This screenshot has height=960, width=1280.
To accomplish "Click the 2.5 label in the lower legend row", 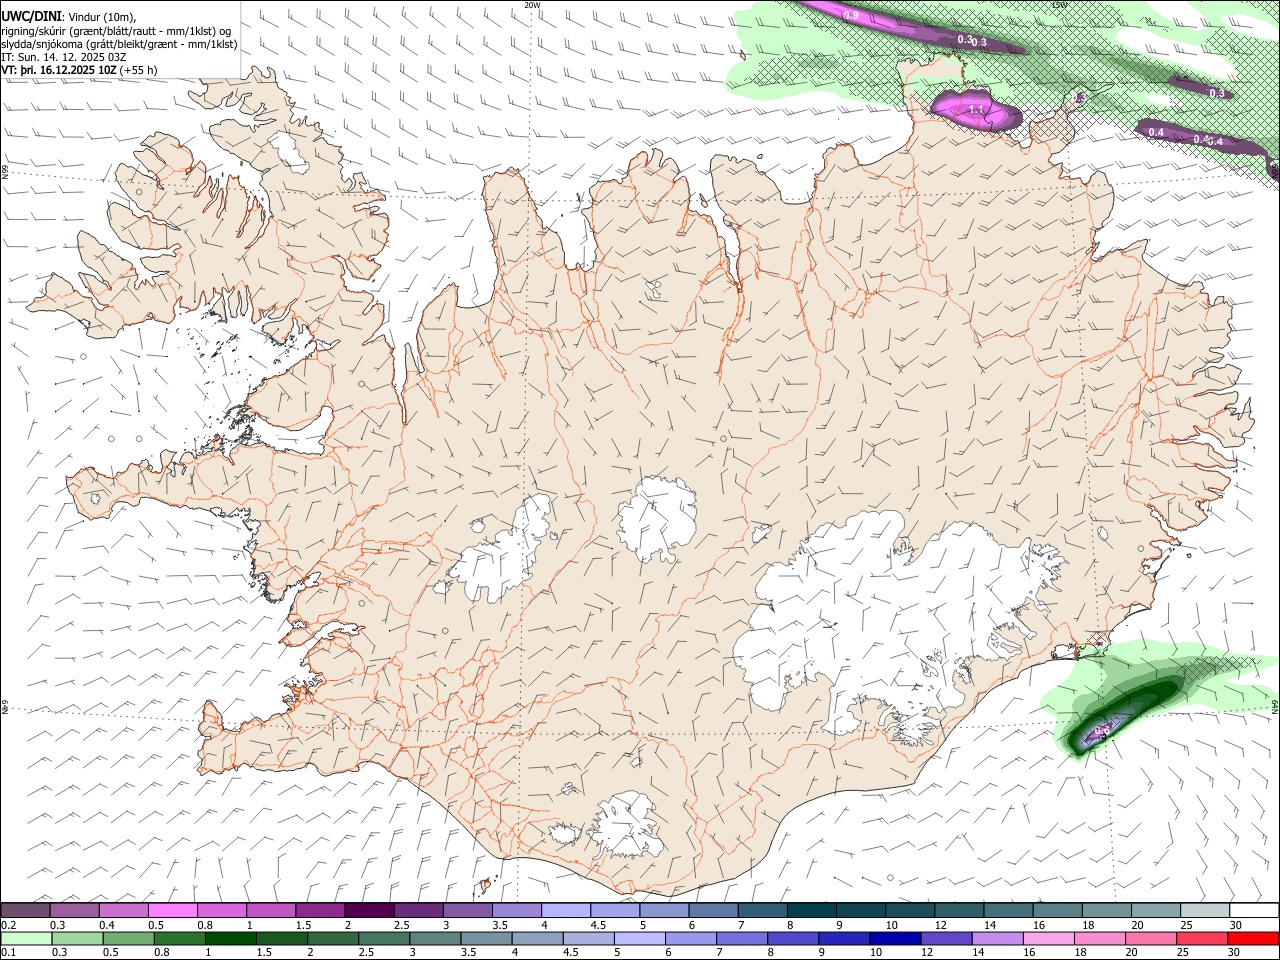I will click(365, 953).
